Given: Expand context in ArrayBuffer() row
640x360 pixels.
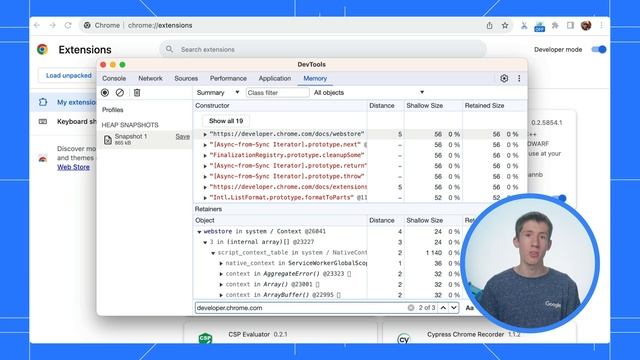Looking at the screenshot, I should 221,295.
